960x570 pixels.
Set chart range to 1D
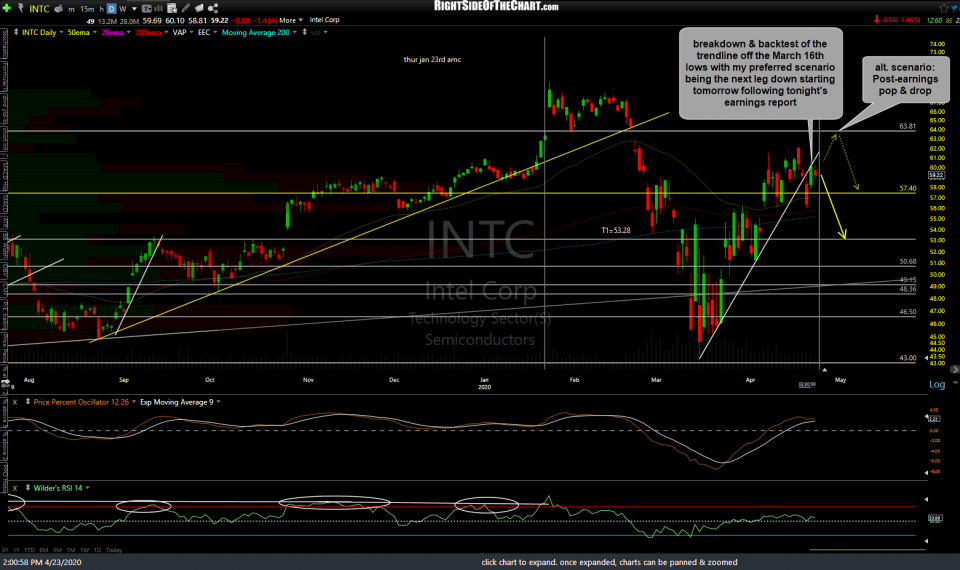tap(97, 550)
